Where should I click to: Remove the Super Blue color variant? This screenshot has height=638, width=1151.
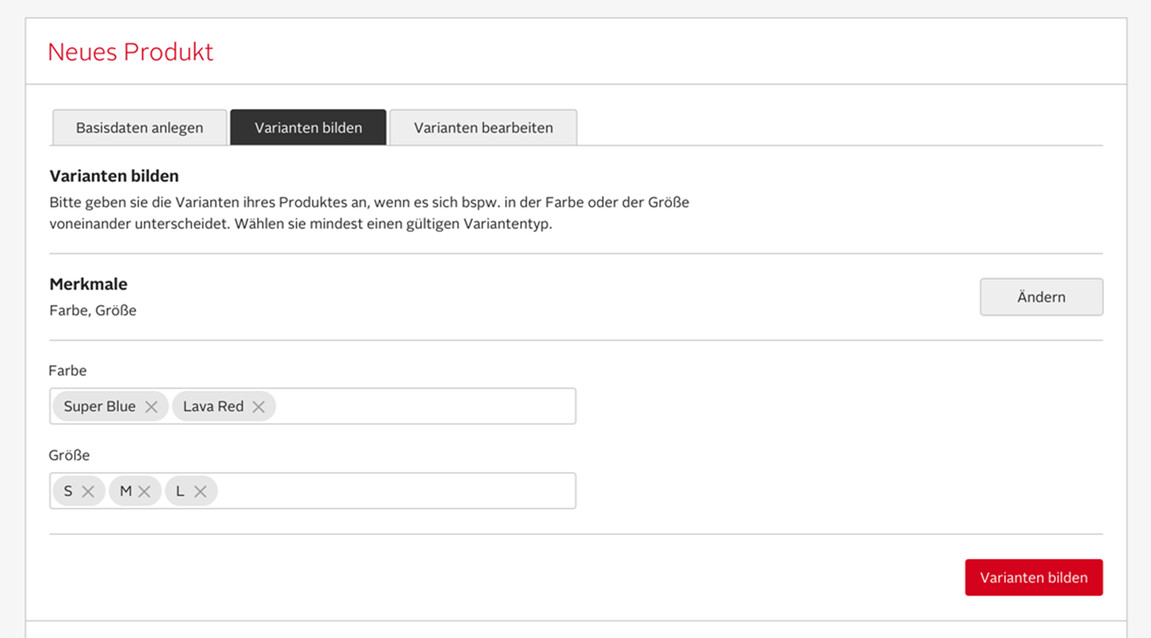[151, 406]
